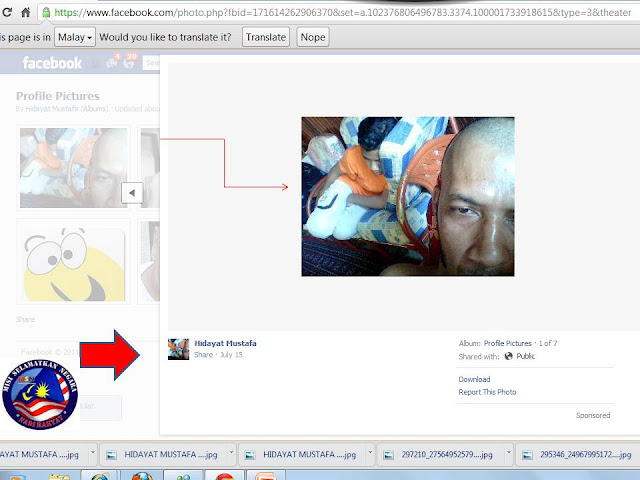The image size is (640, 480).
Task: Go to Facebook home via the logo
Action: click(52, 63)
